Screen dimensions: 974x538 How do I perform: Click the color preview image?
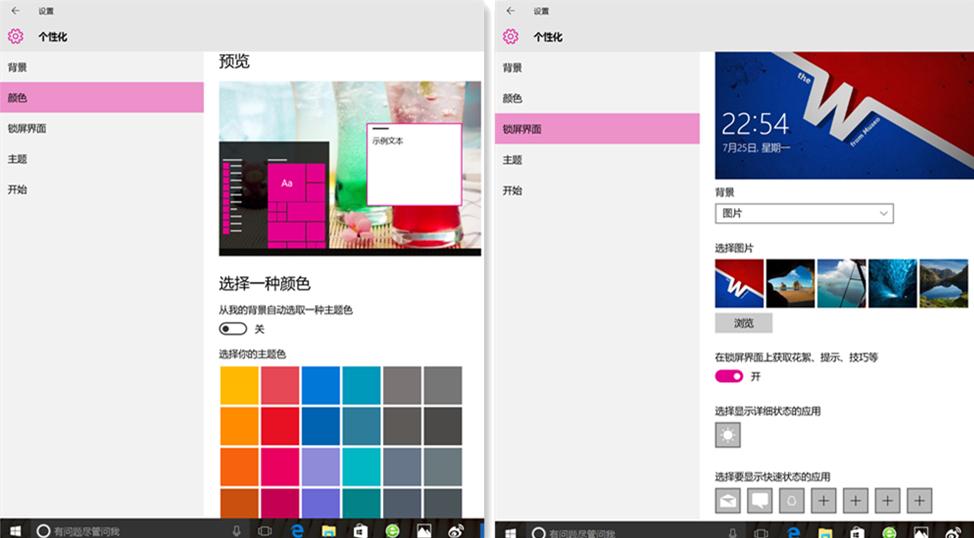pyautogui.click(x=350, y=168)
